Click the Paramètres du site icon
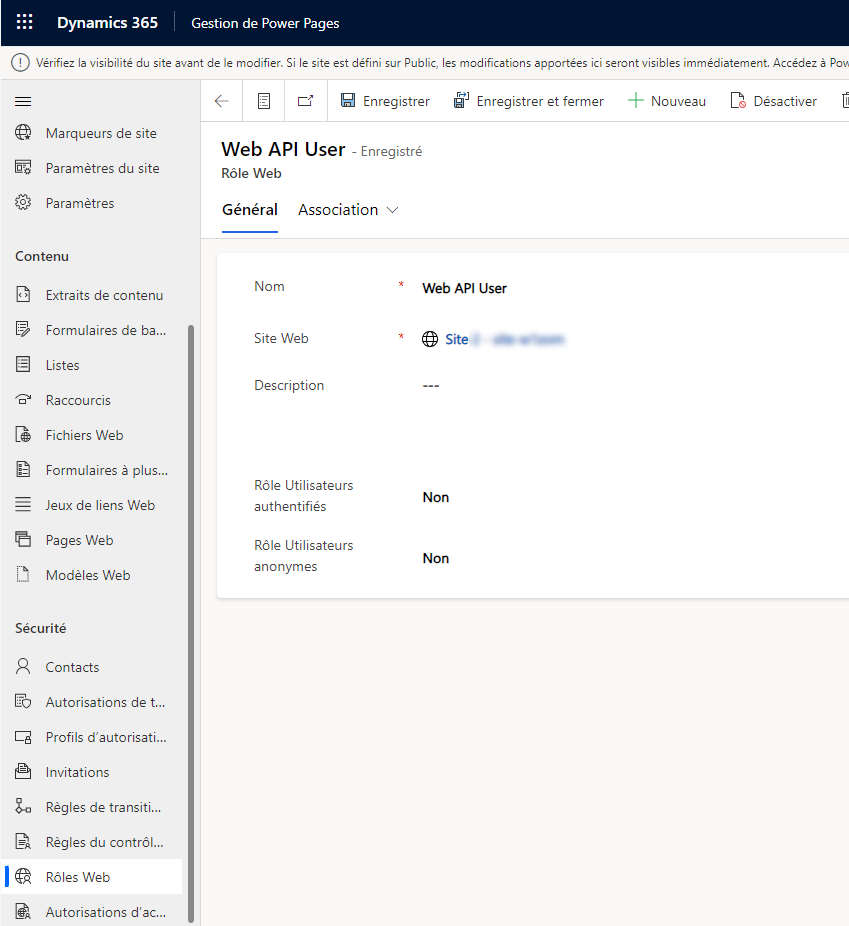 [23, 168]
